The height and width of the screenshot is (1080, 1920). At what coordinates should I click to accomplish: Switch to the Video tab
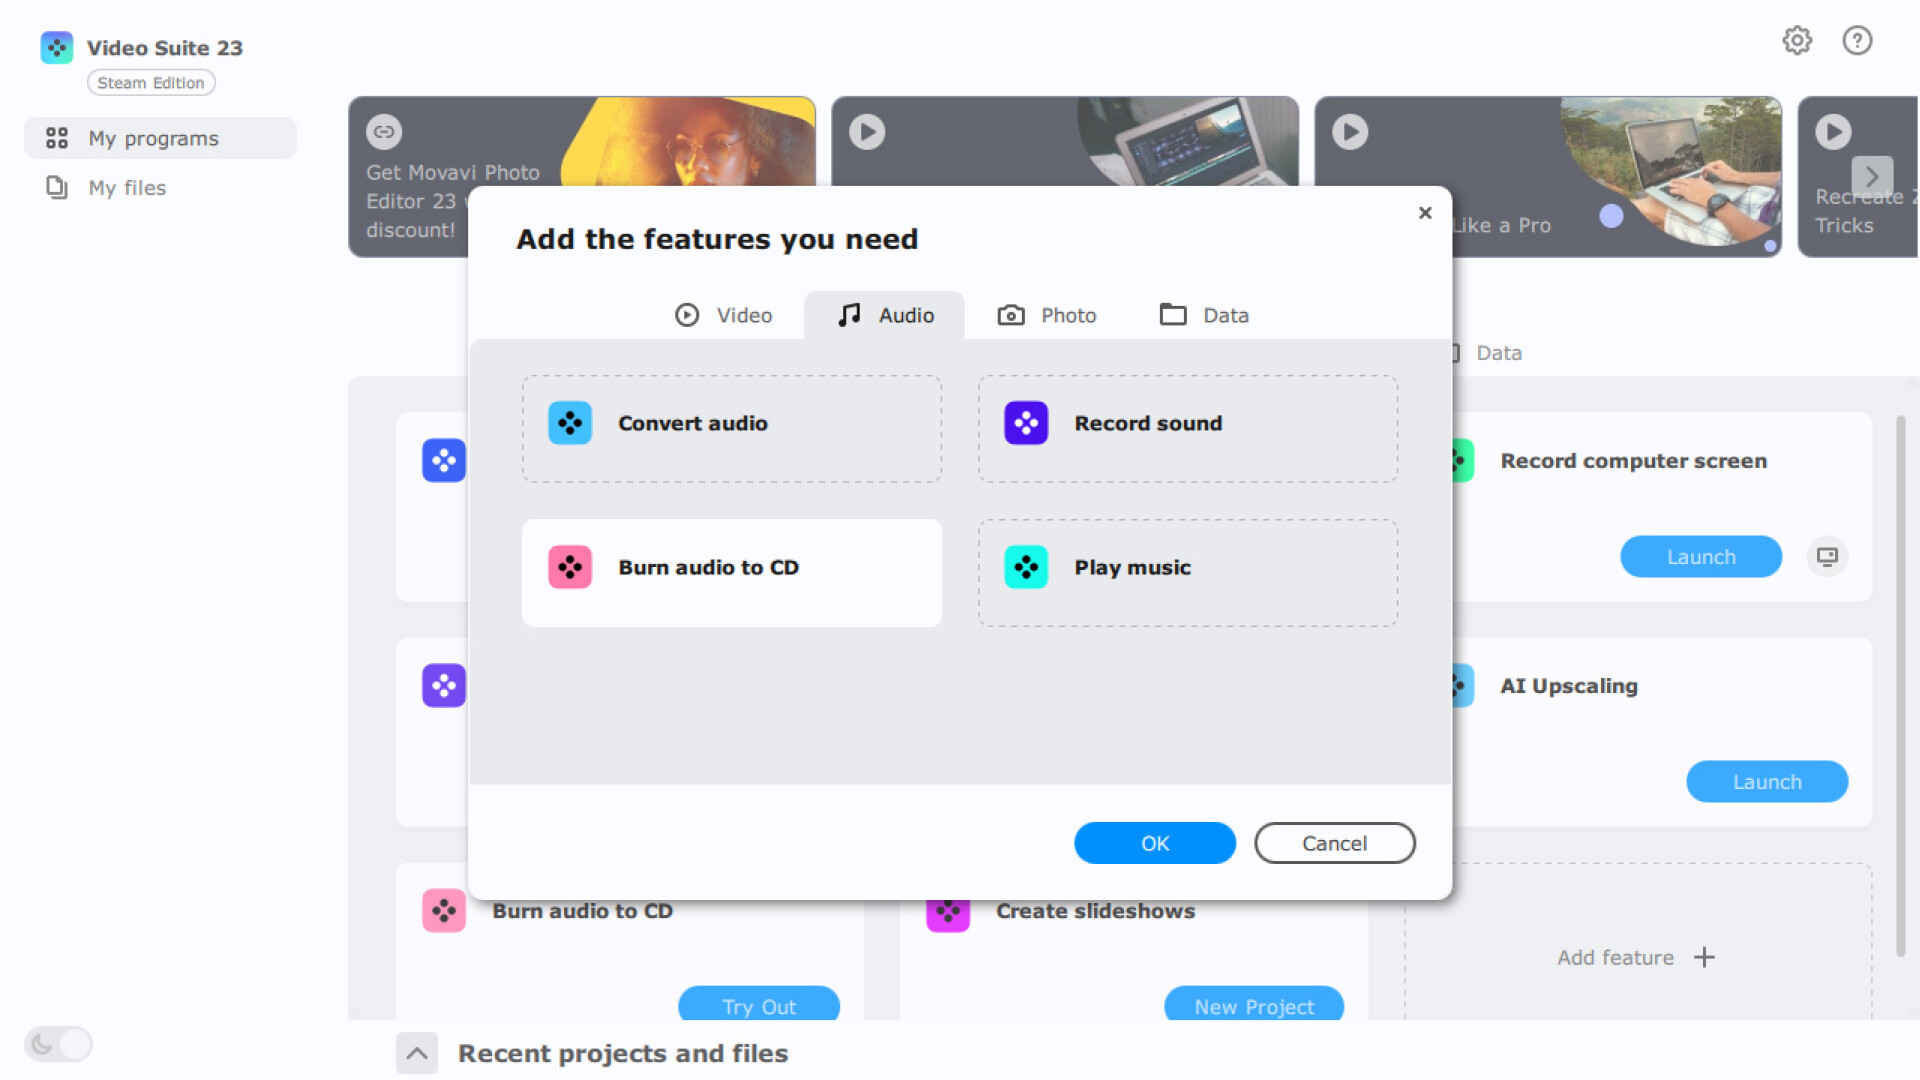724,314
